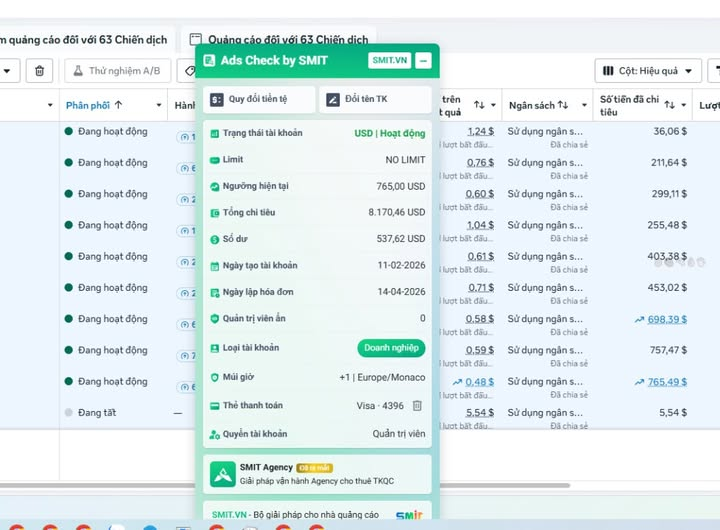Open Số tiền đã chi tiêu dropdown arrow
The width and height of the screenshot is (720, 530).
[x=684, y=105]
